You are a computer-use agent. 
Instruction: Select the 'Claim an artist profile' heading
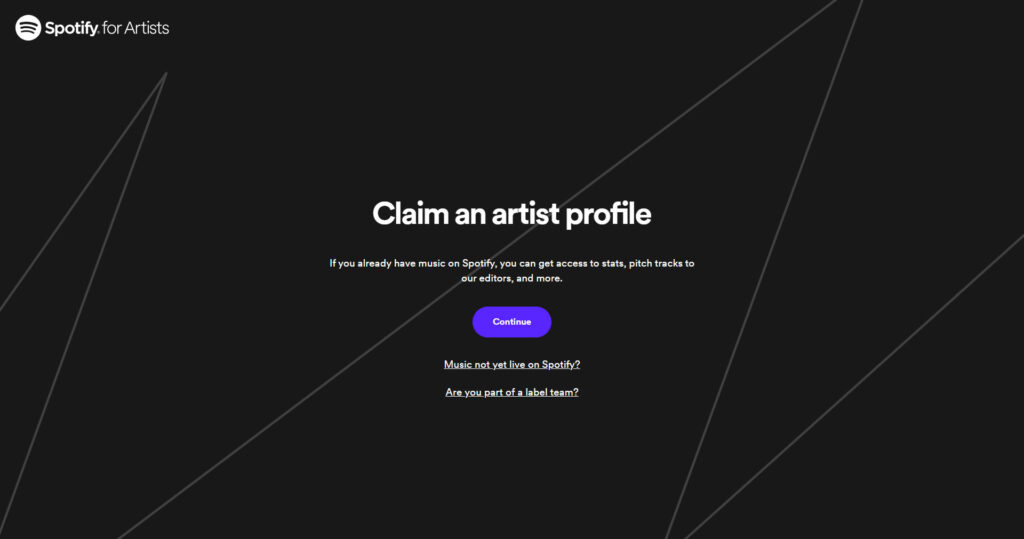tap(511, 214)
